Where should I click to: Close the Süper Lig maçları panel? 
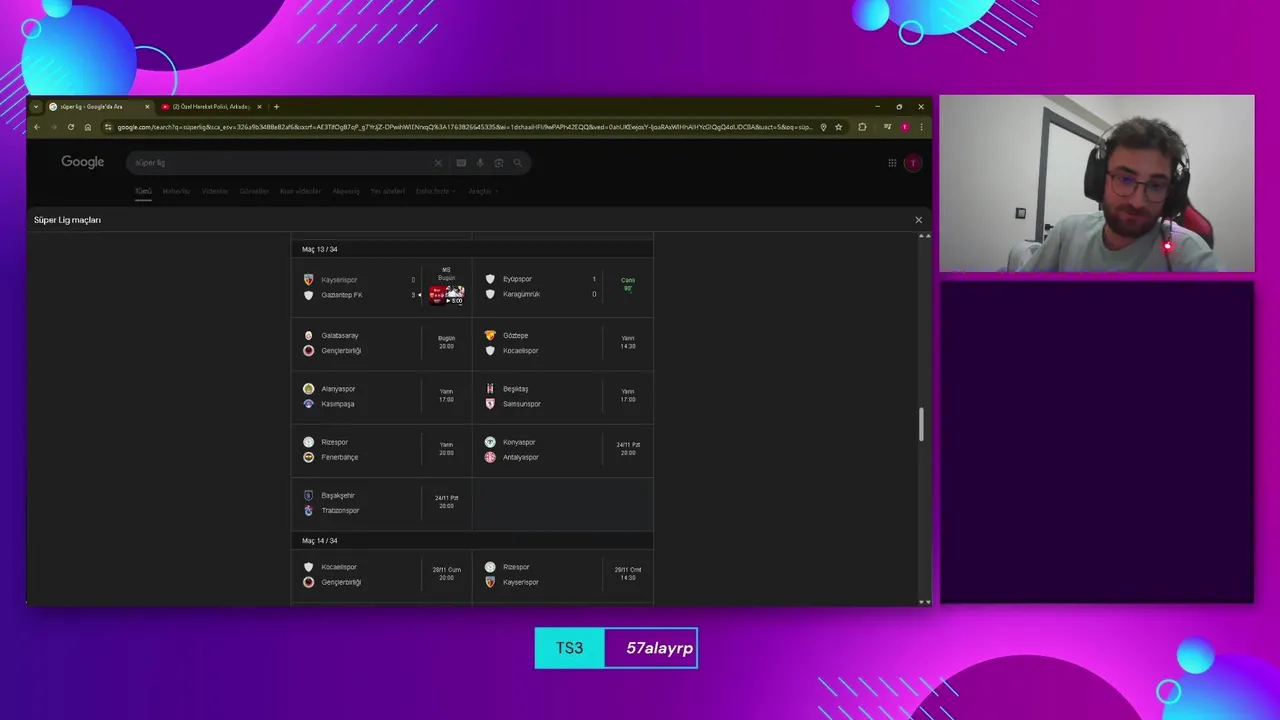(918, 220)
